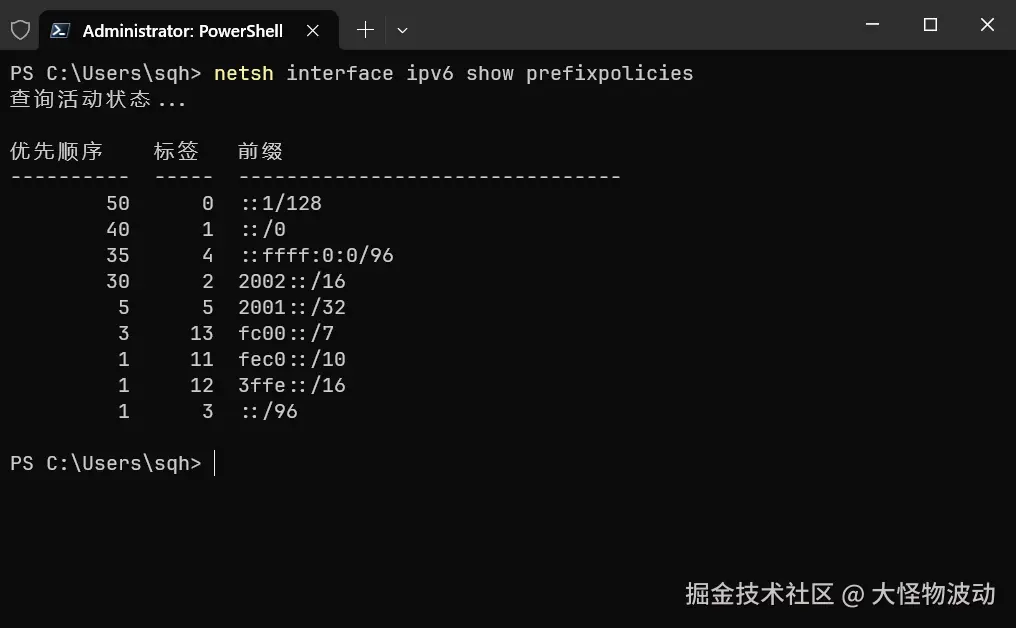Click the bottom PS prompt cursor
The image size is (1016, 628).
pos(214,463)
